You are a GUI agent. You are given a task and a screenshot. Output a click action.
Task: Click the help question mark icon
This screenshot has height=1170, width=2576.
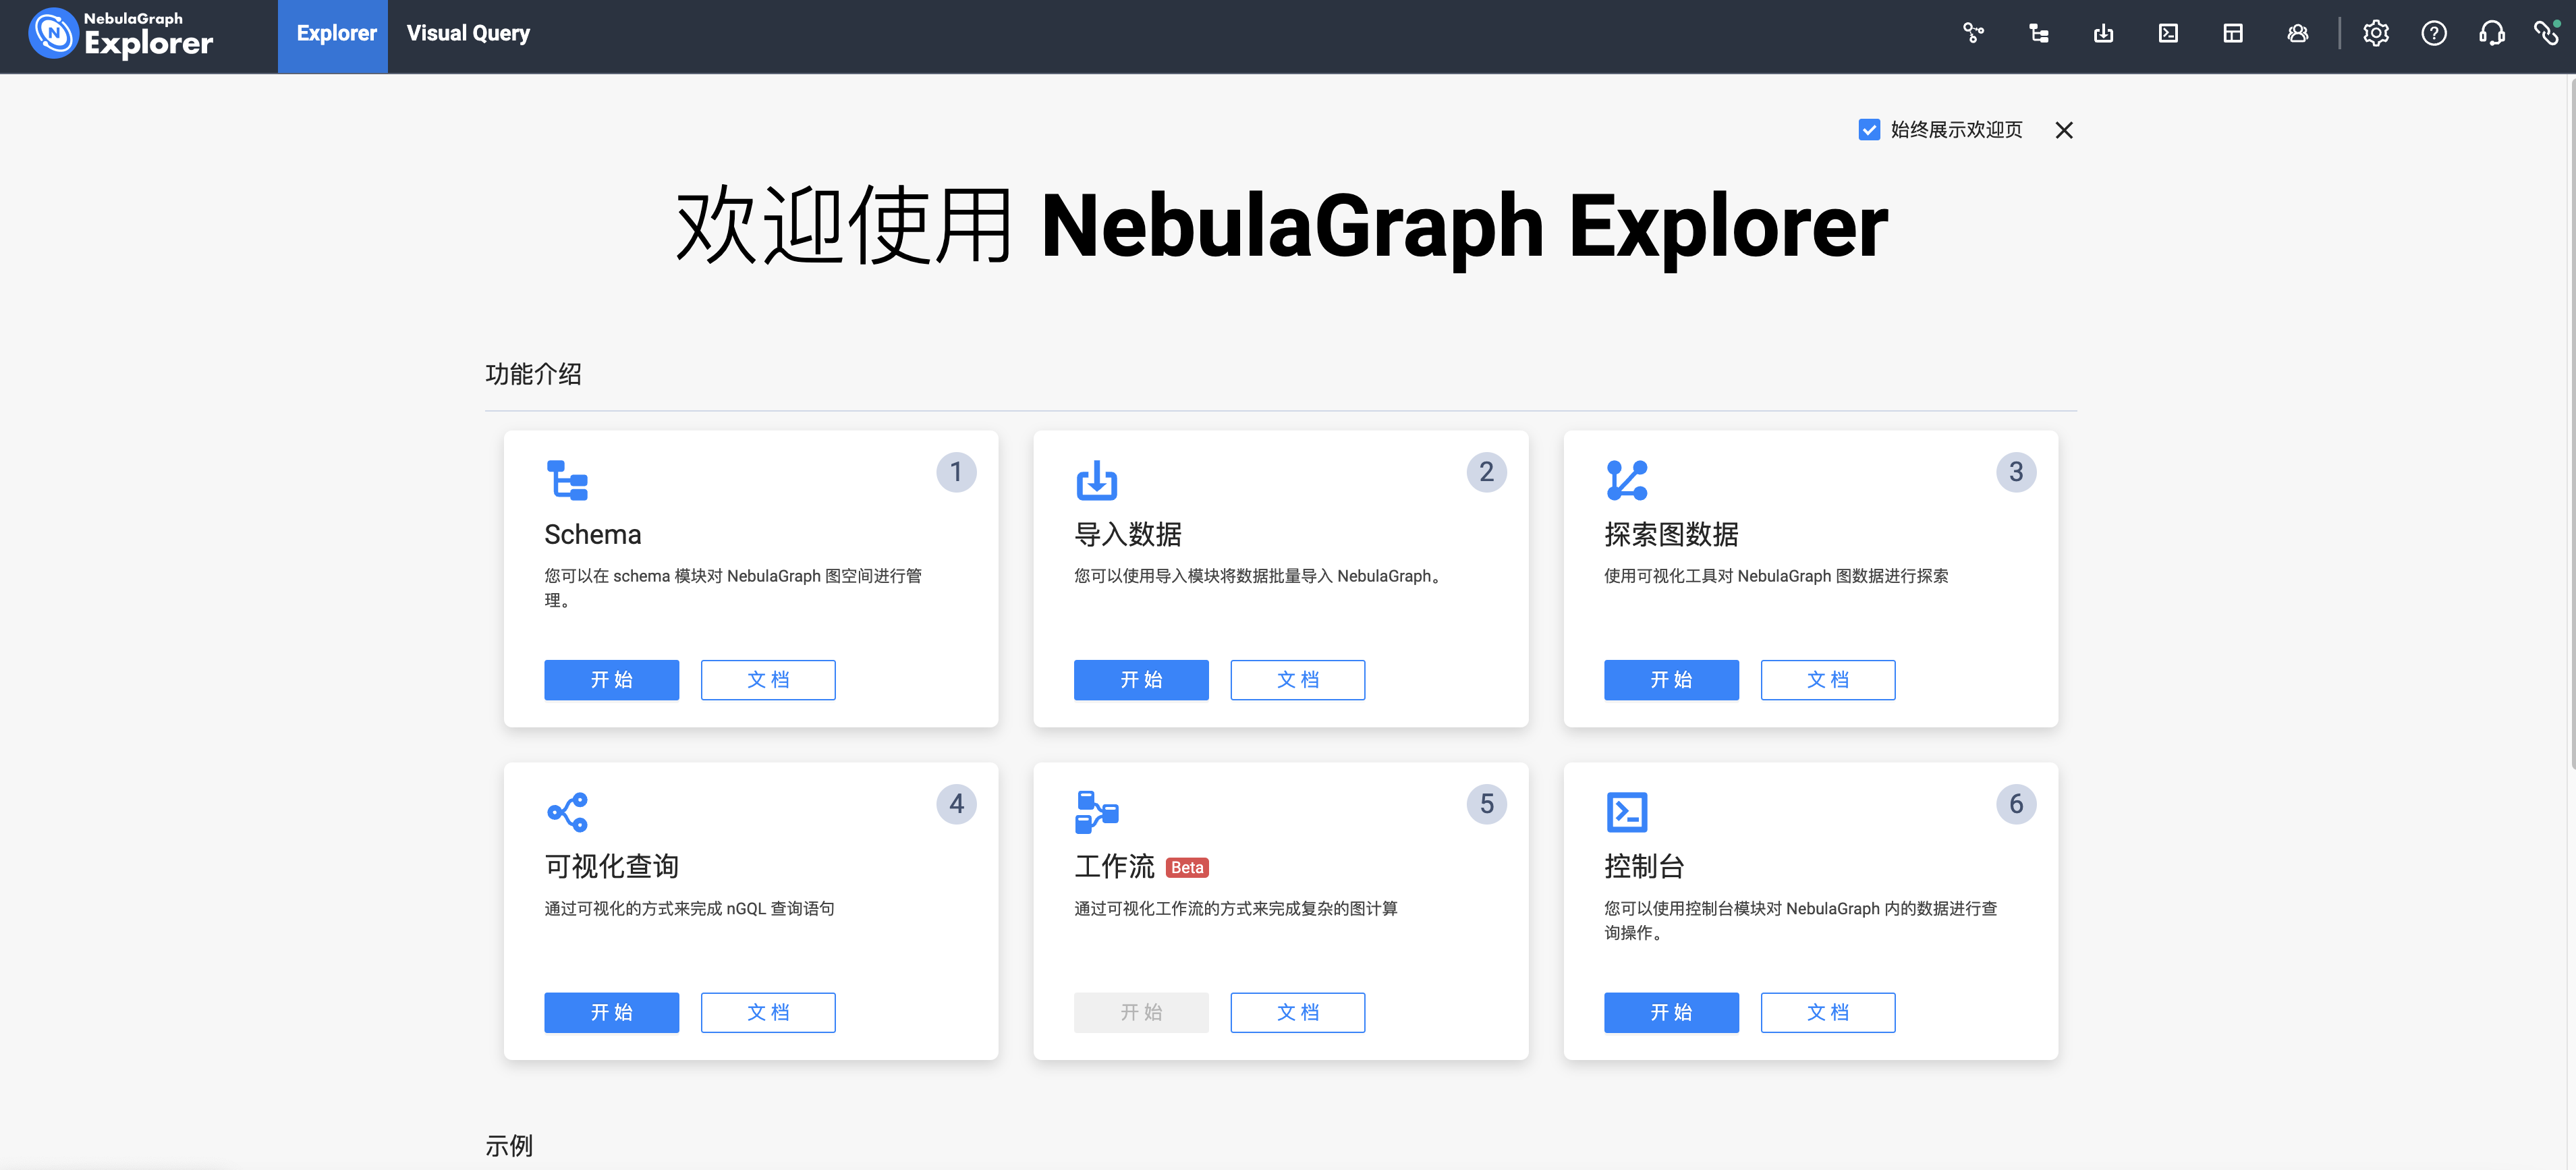tap(2434, 33)
